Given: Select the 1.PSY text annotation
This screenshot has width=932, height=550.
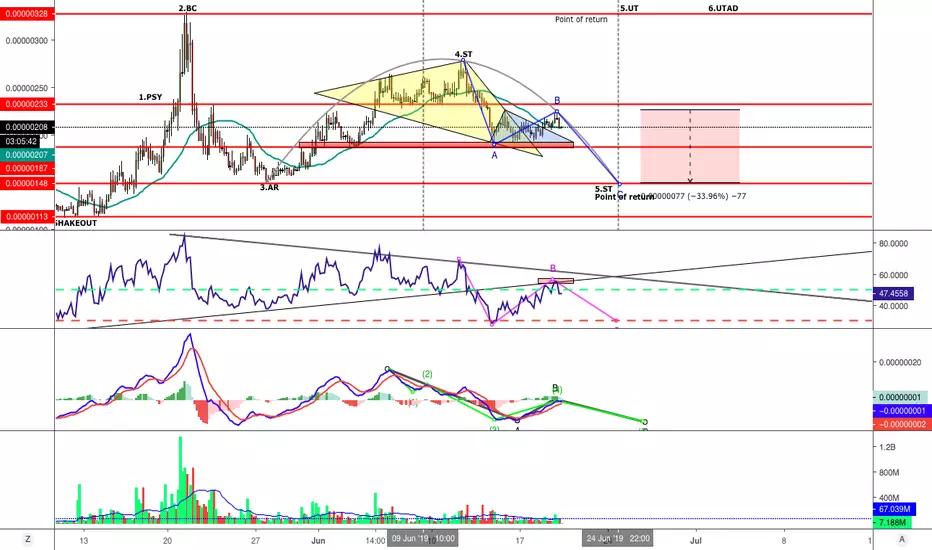Looking at the screenshot, I should click(150, 97).
